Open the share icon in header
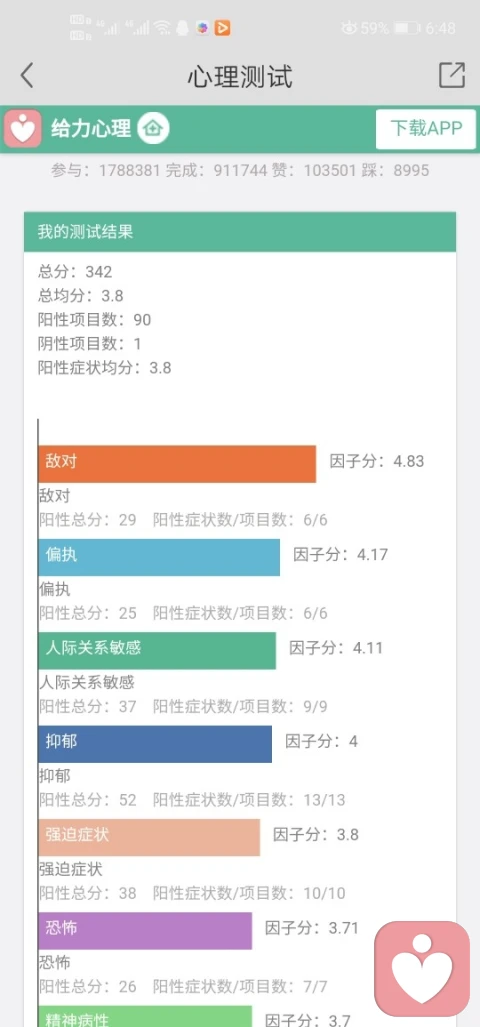 [x=452, y=75]
